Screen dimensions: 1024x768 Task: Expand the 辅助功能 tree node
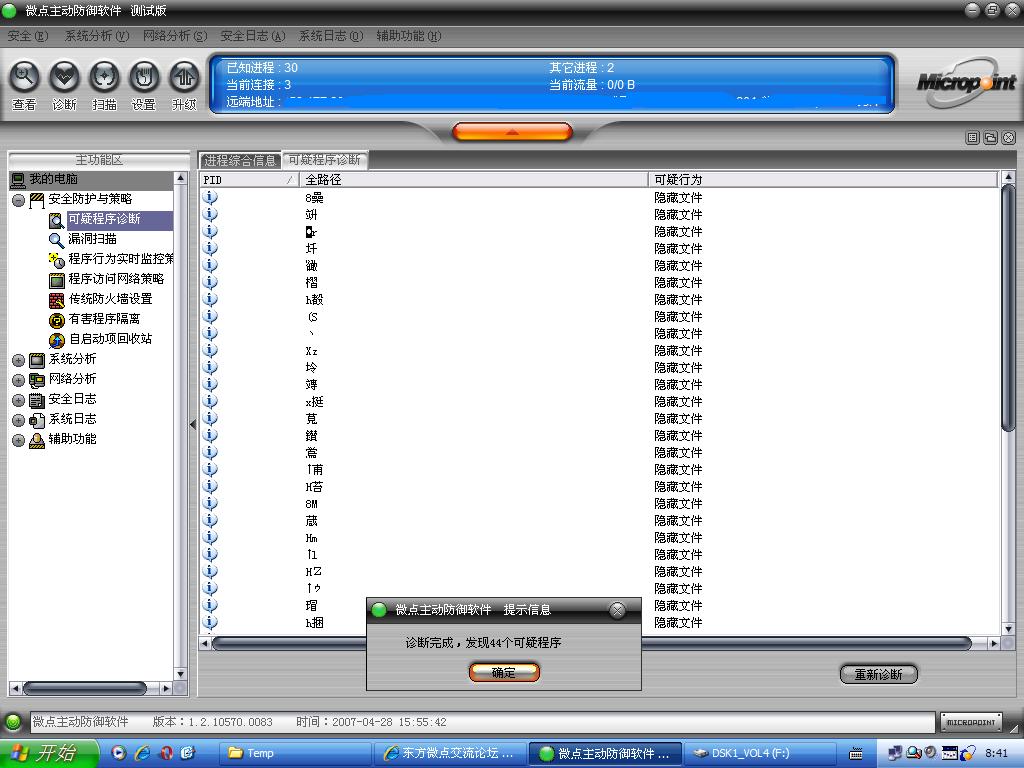click(18, 440)
